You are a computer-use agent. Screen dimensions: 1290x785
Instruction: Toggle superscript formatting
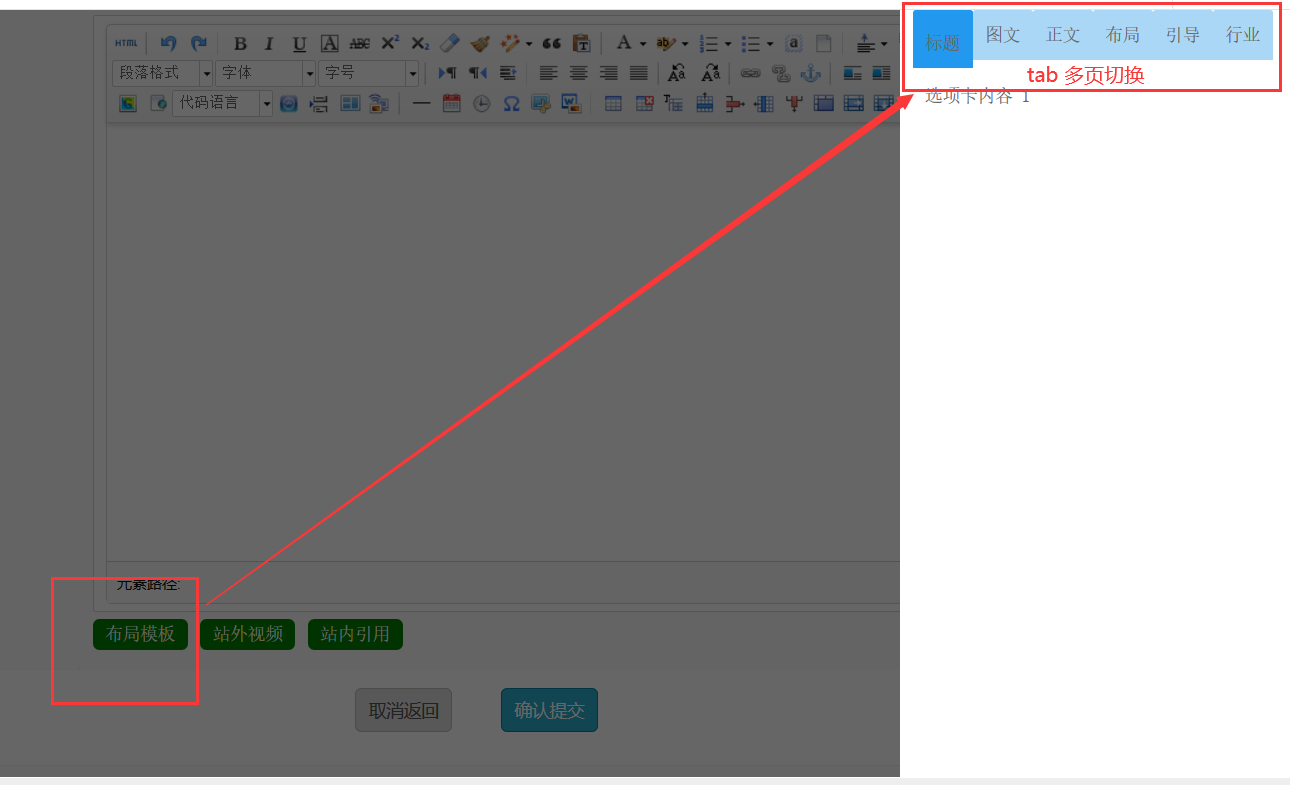390,43
